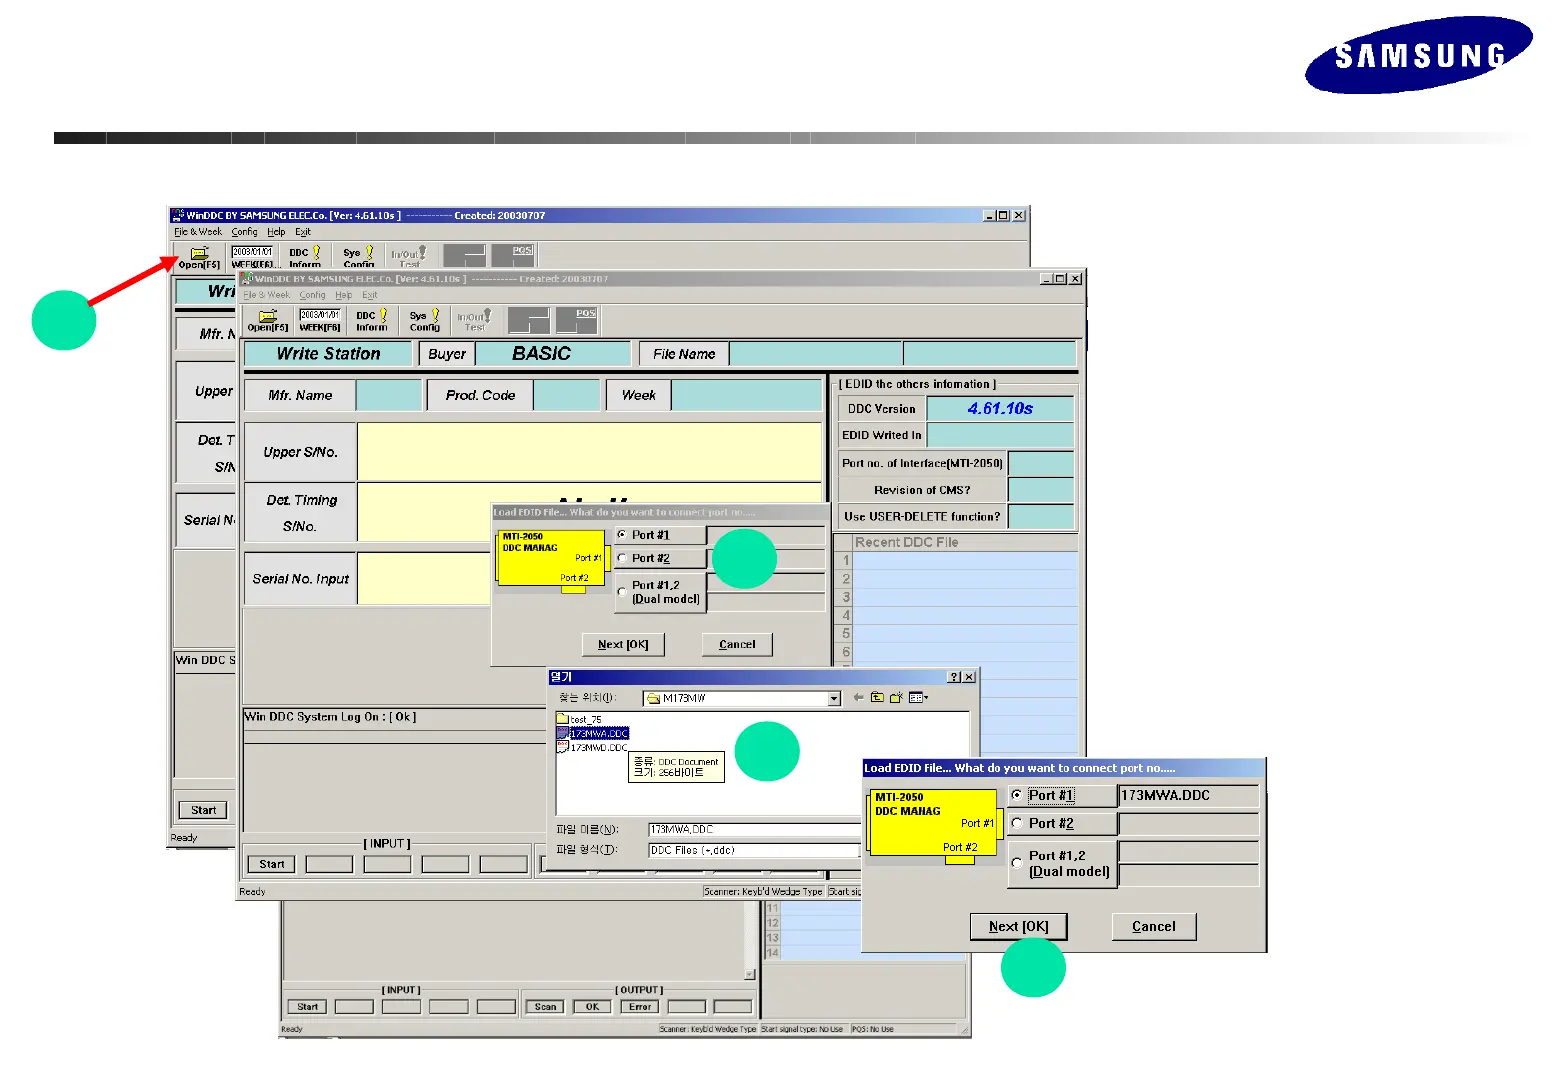
Task: Click the Port #1 file box showing 173MWA.DDC
Action: pos(1188,796)
